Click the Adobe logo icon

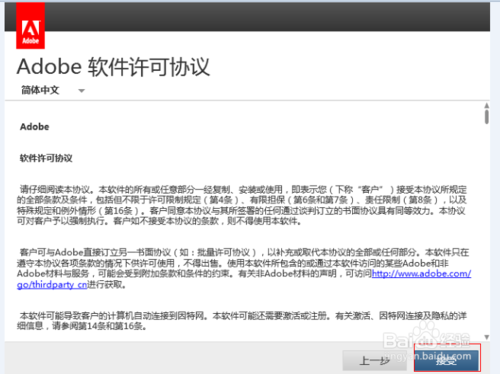click(30, 26)
